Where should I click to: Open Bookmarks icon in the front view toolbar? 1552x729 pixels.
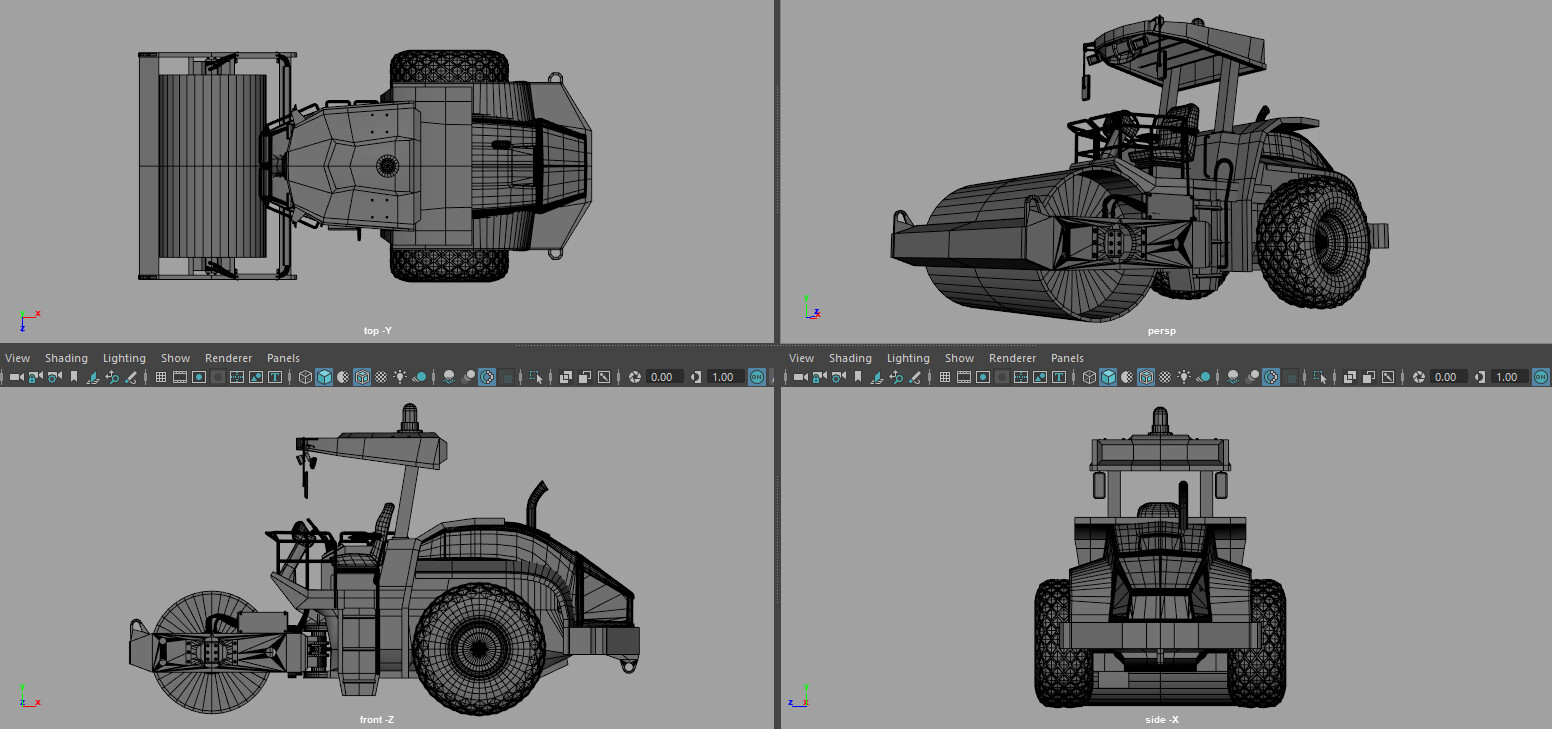(x=73, y=377)
